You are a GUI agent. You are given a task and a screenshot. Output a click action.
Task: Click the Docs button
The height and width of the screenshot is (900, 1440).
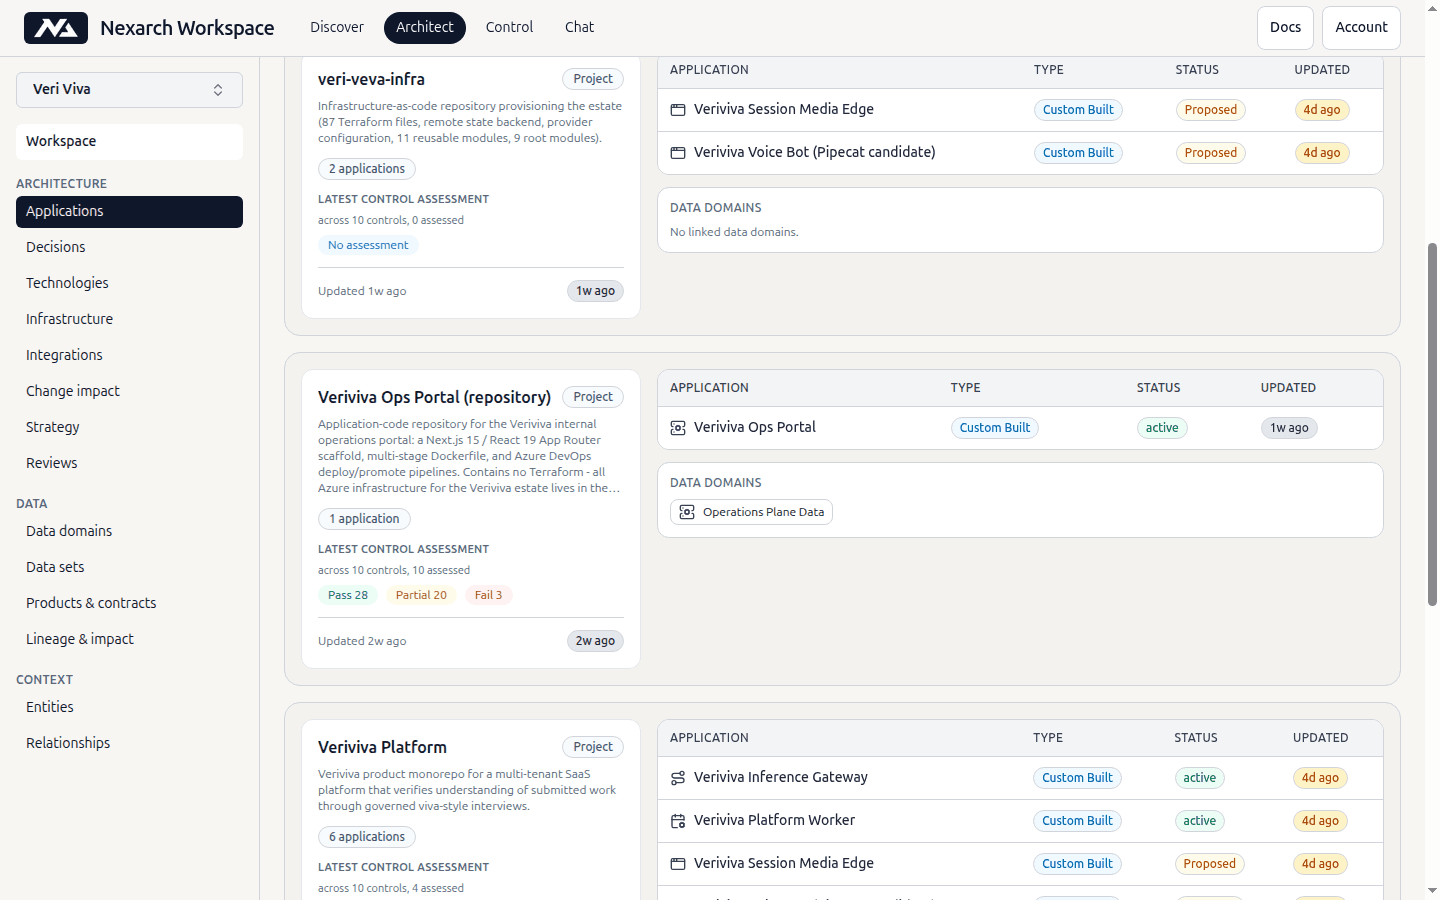pyautogui.click(x=1285, y=28)
